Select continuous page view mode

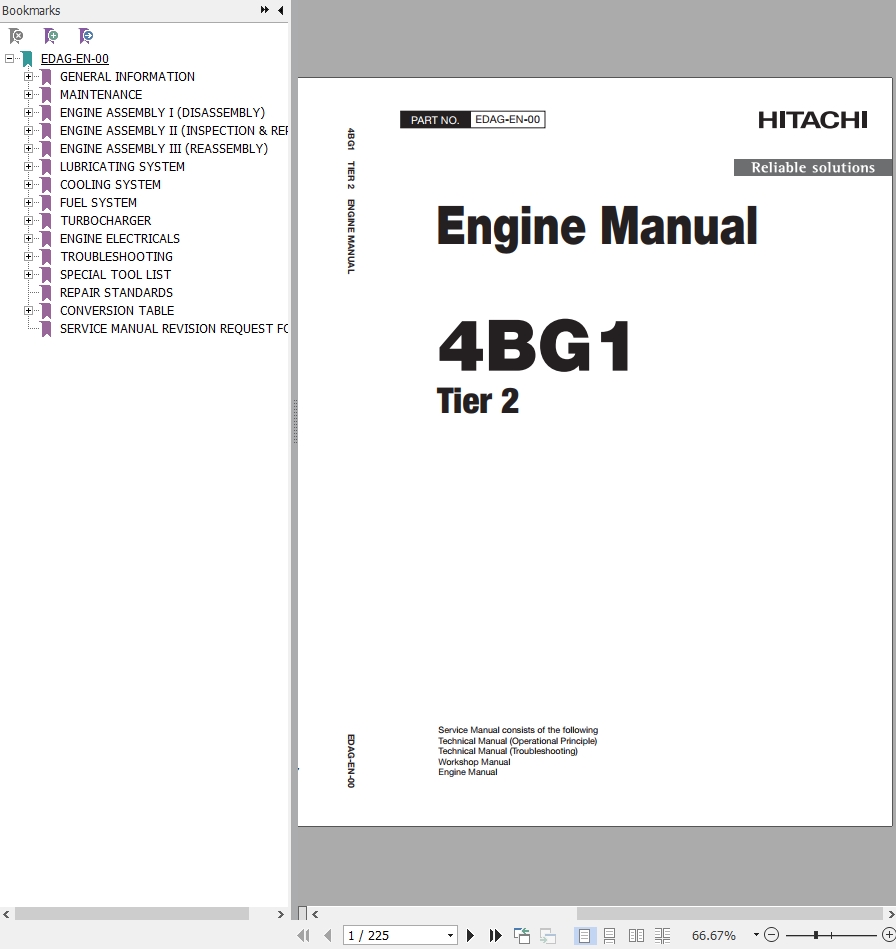coord(610,935)
